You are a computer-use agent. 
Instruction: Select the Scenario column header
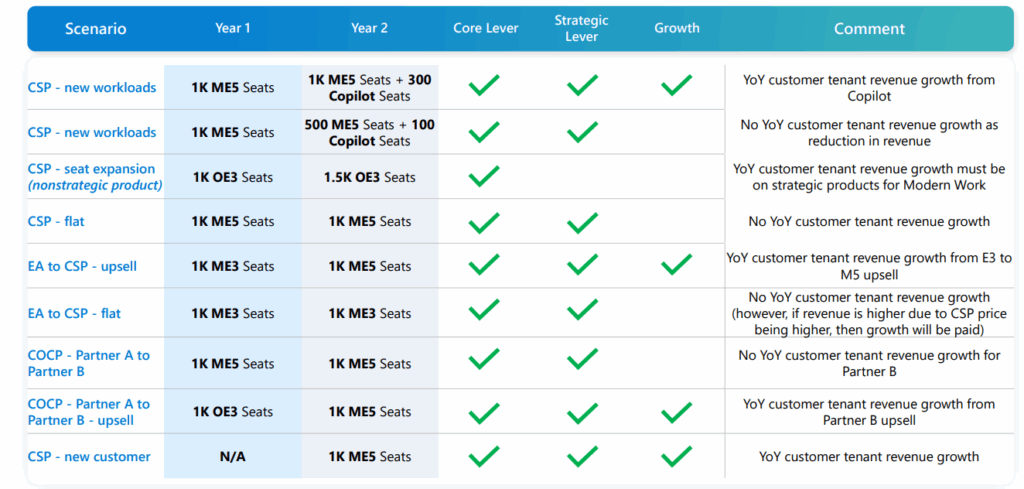click(96, 29)
